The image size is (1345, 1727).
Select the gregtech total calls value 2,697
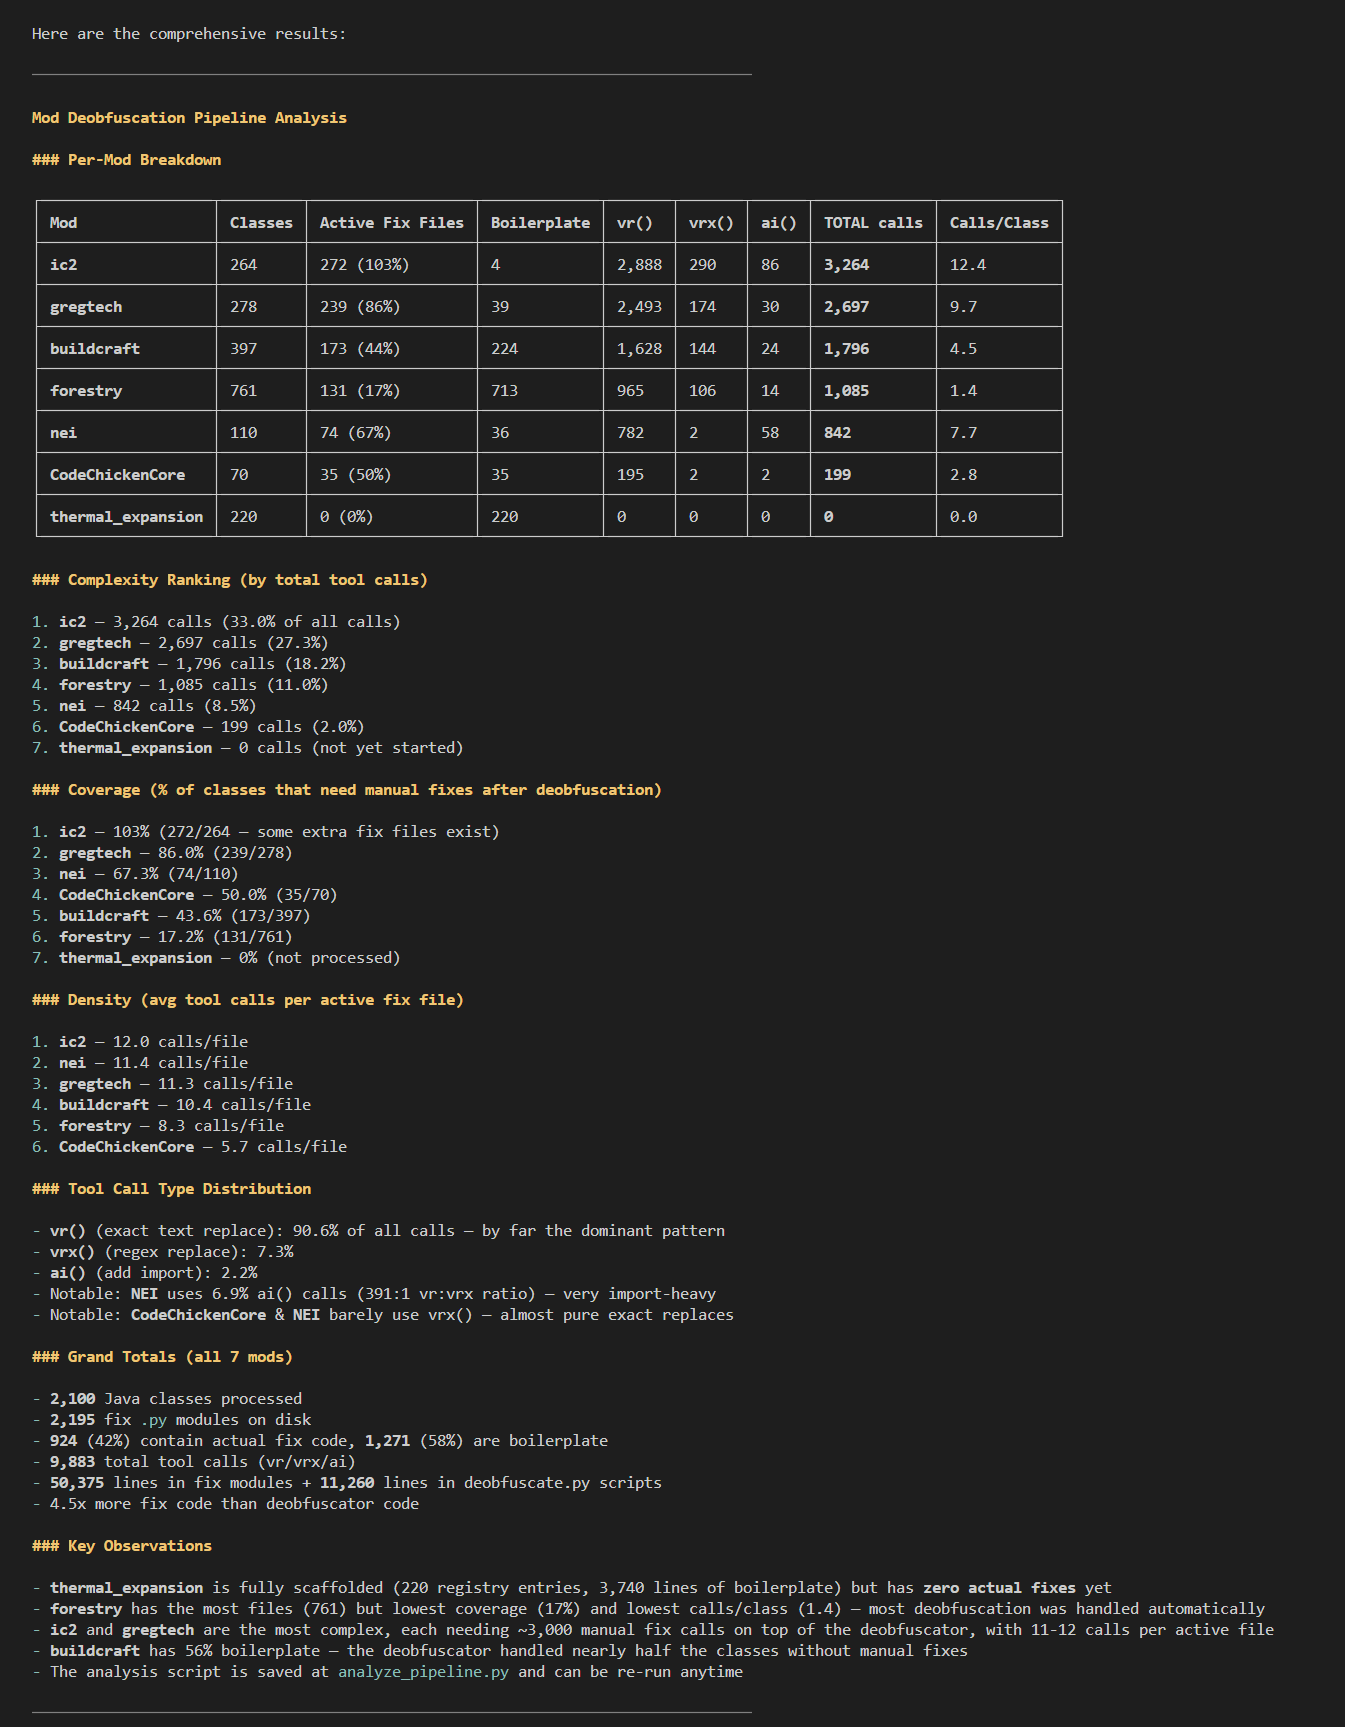[846, 307]
